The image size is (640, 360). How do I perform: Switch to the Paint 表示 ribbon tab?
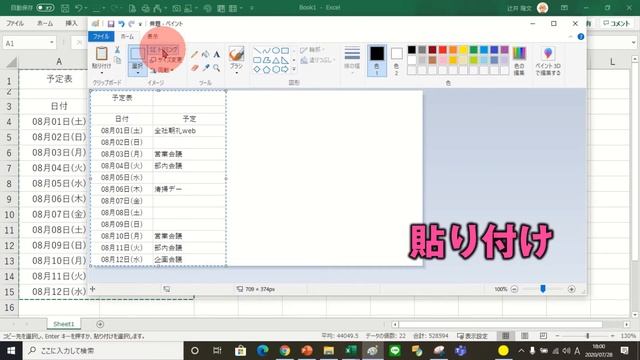point(152,37)
